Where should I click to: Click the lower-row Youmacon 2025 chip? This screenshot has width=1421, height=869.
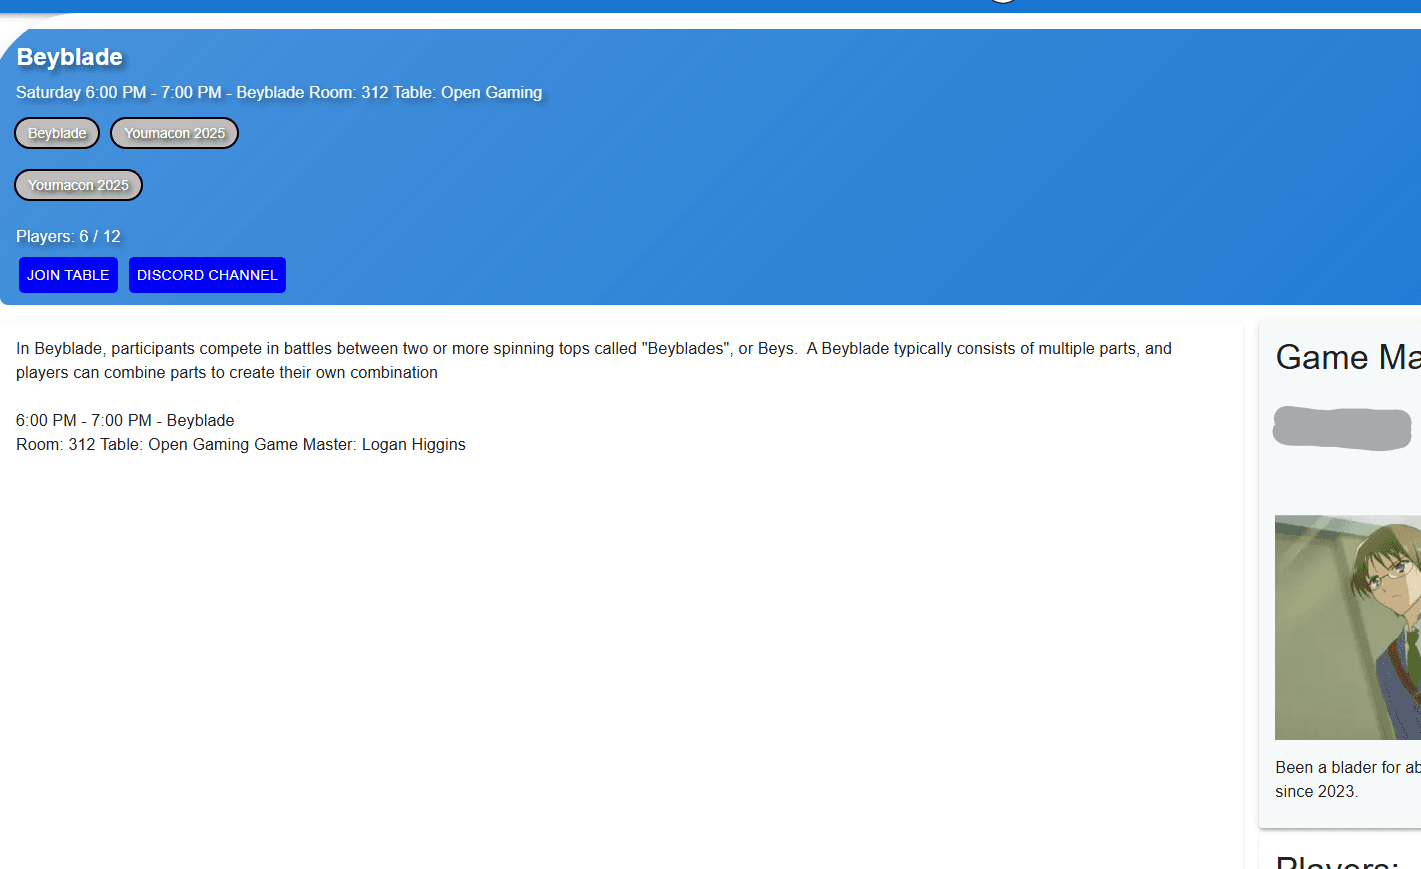pyautogui.click(x=78, y=185)
